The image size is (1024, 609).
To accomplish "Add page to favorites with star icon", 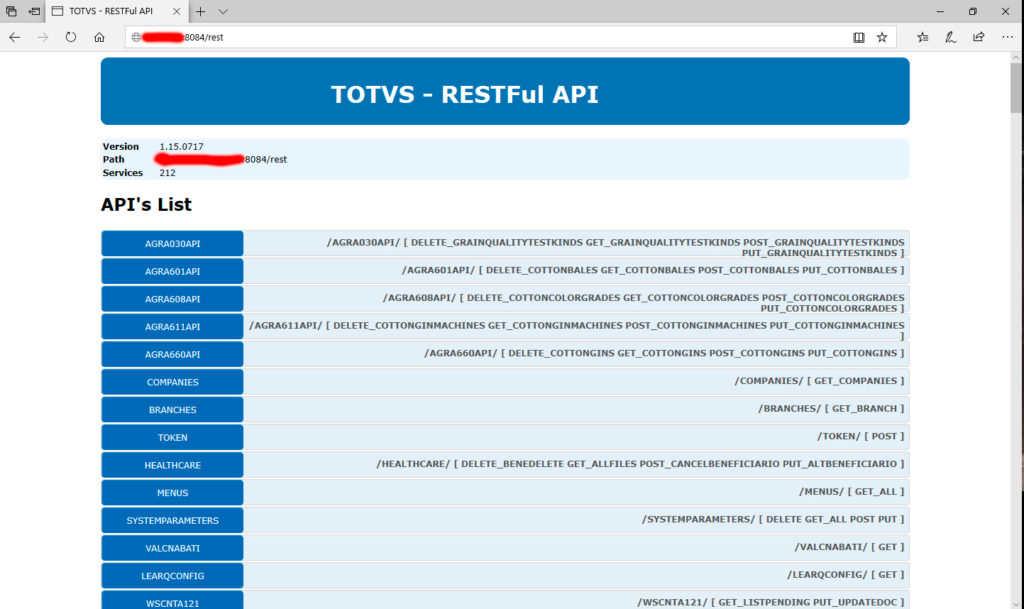I will [x=882, y=37].
